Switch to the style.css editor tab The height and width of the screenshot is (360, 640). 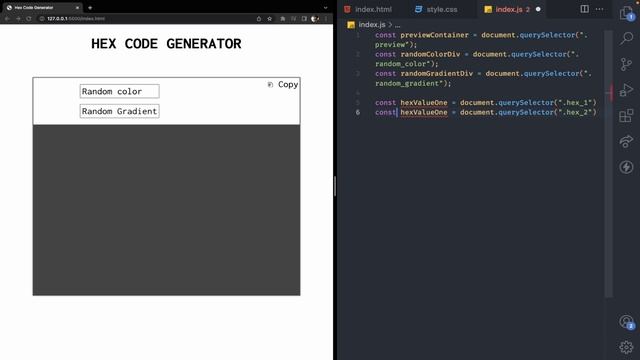436,9
